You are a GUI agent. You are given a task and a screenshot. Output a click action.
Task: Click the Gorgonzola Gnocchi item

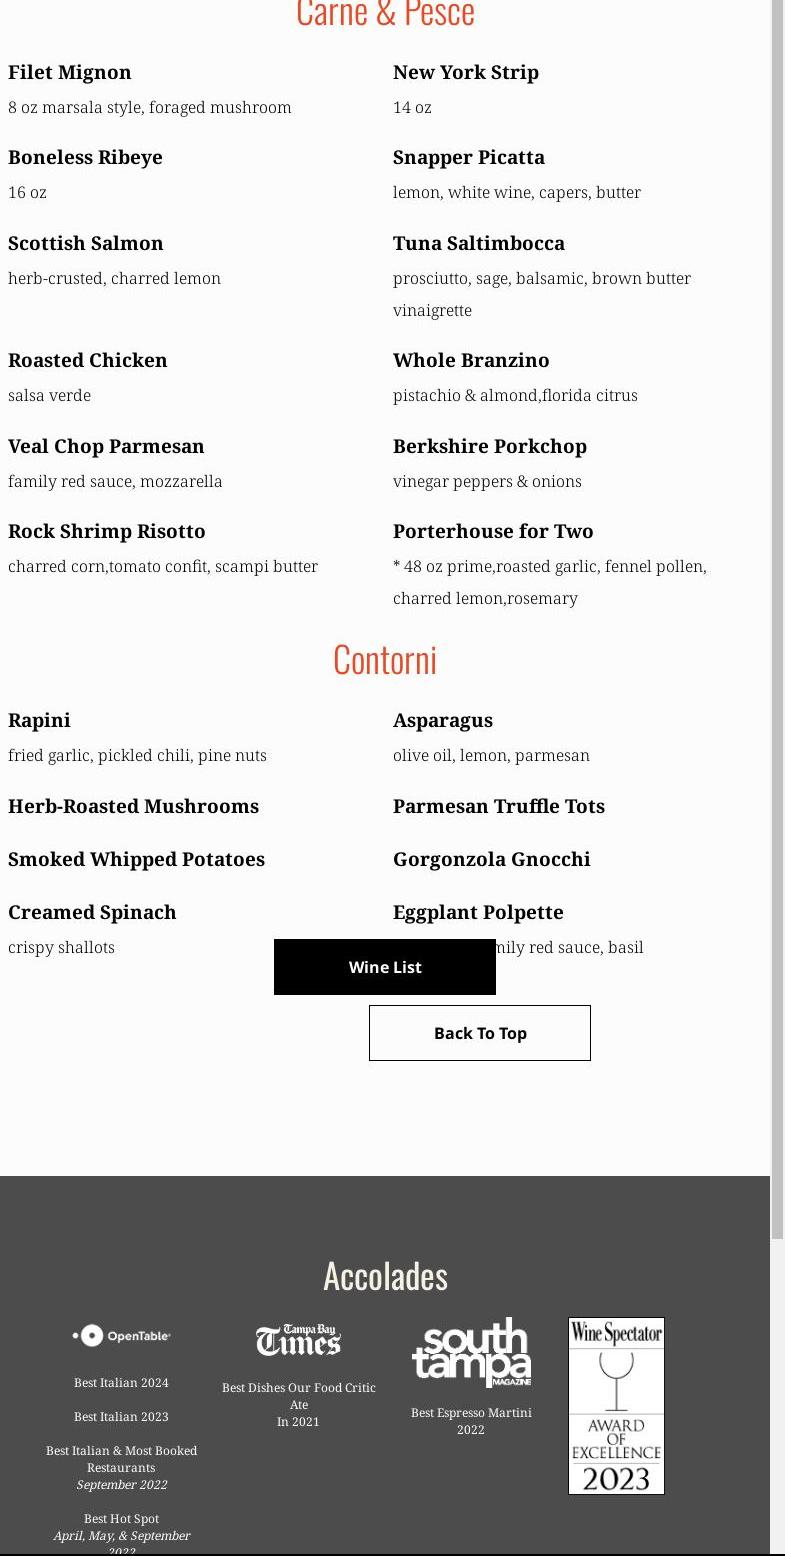point(491,859)
